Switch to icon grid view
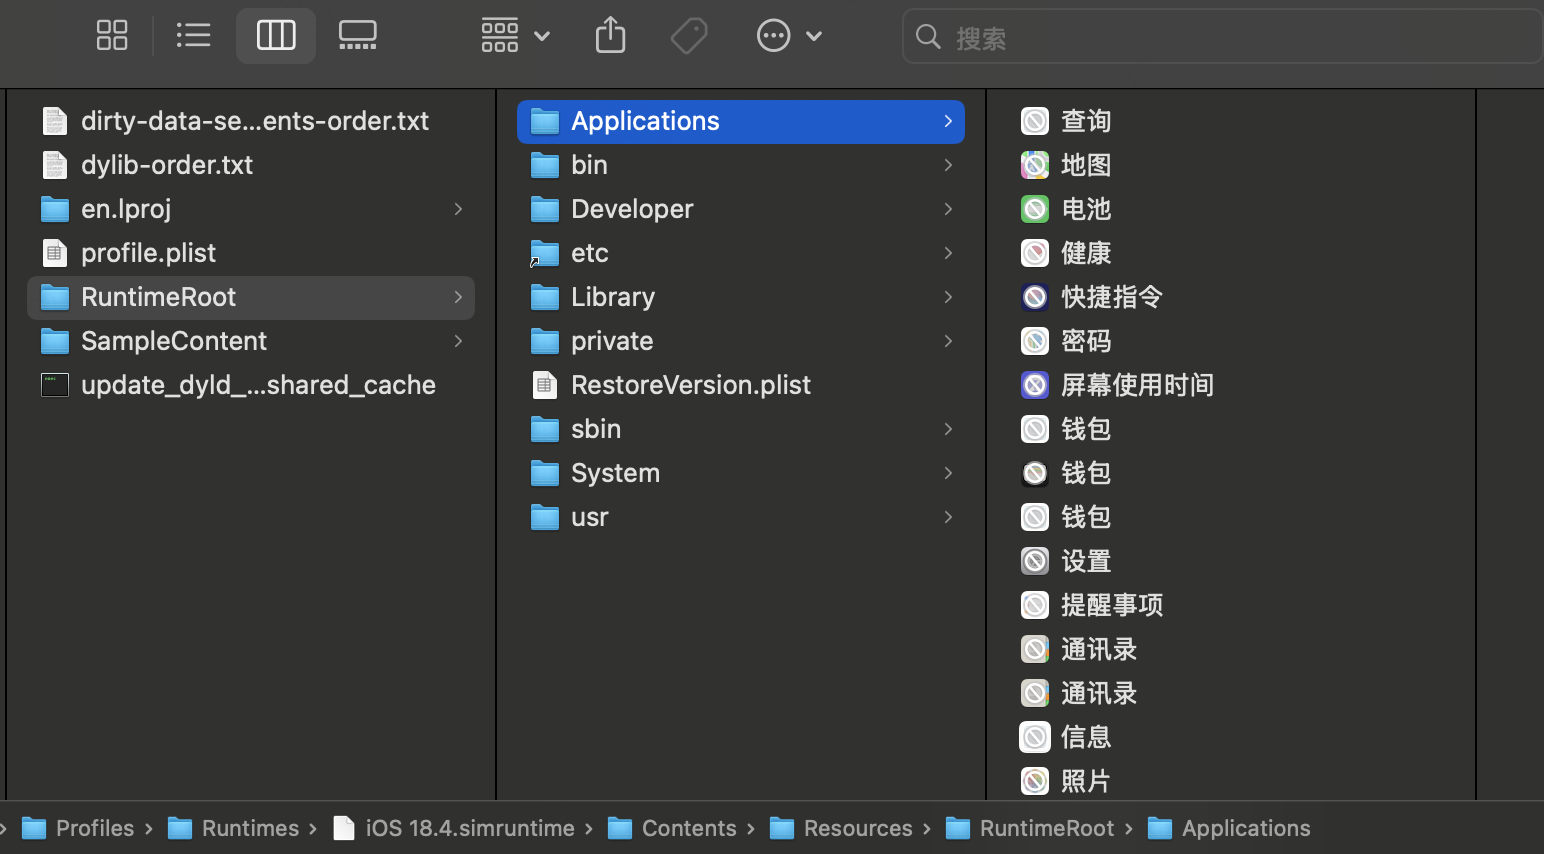The image size is (1544, 854). point(112,36)
